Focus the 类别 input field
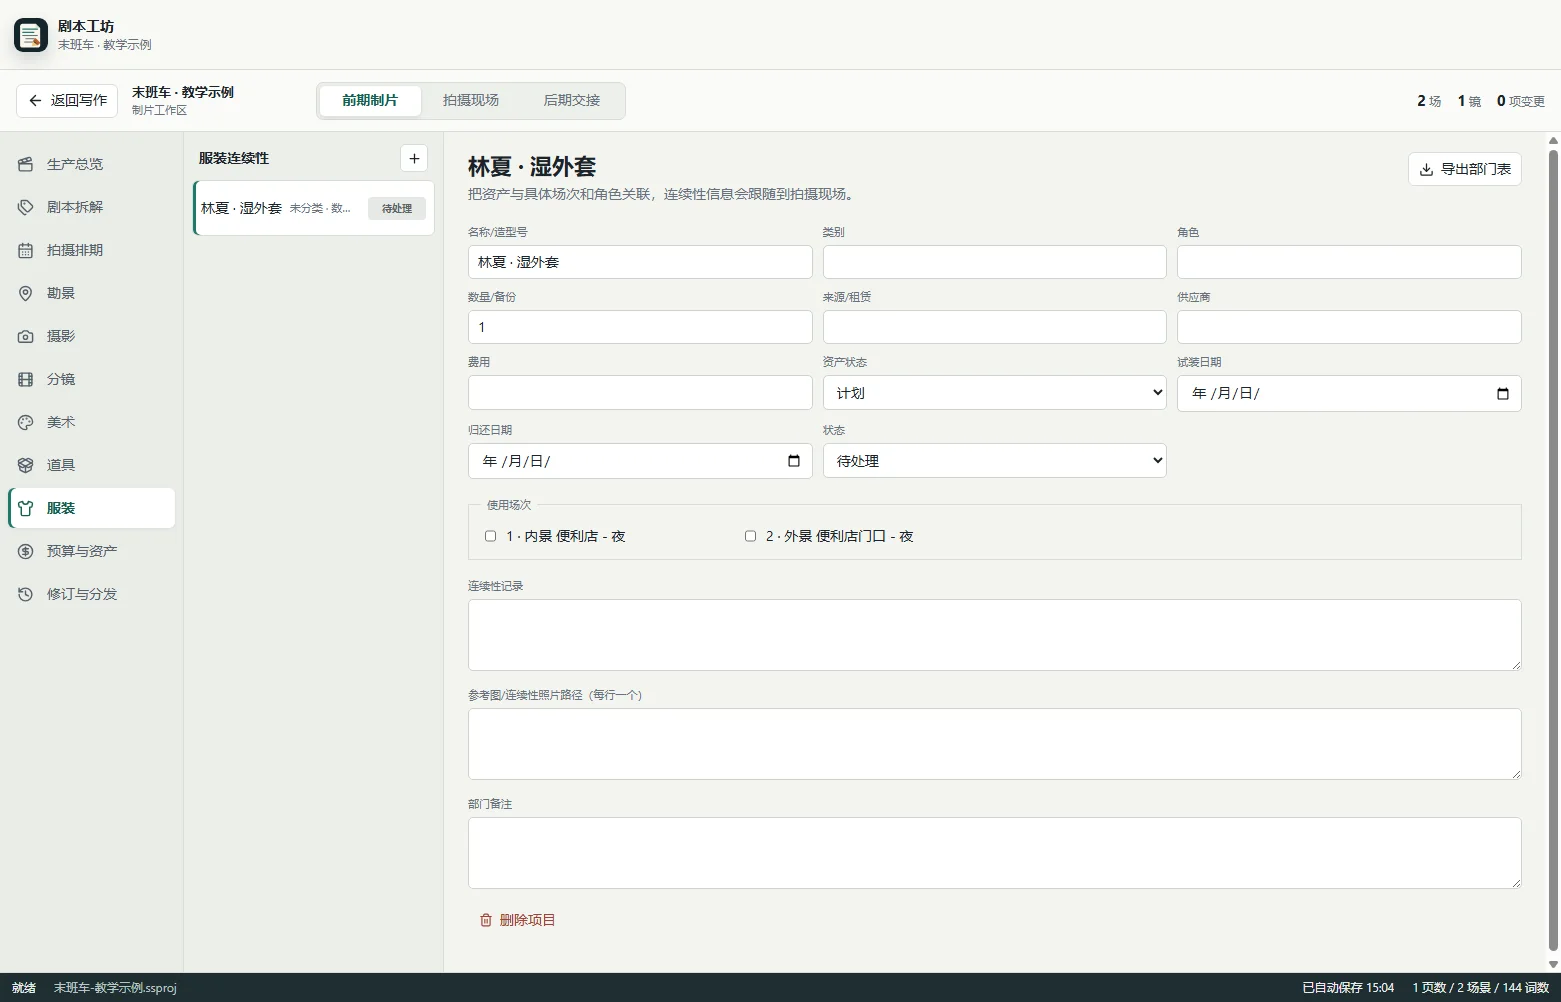1561x1002 pixels. point(994,262)
